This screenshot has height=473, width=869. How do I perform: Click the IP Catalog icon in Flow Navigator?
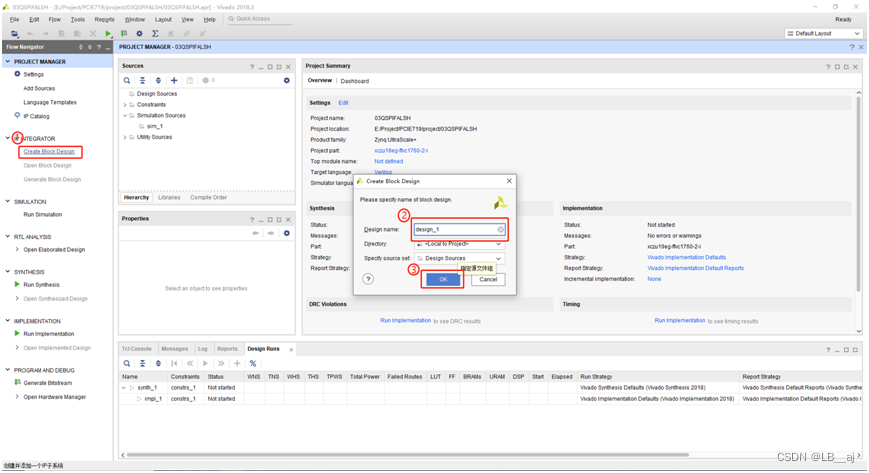coord(17,116)
